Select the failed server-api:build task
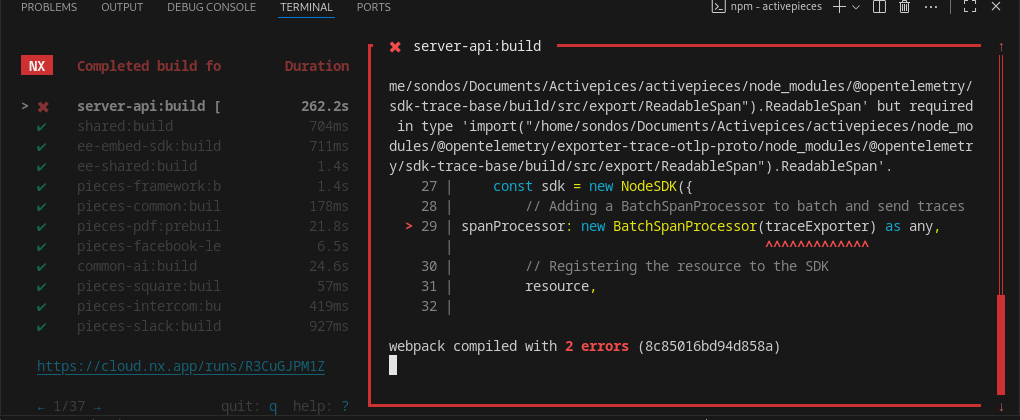Screen dimensions: 1020x420 [x=148, y=106]
